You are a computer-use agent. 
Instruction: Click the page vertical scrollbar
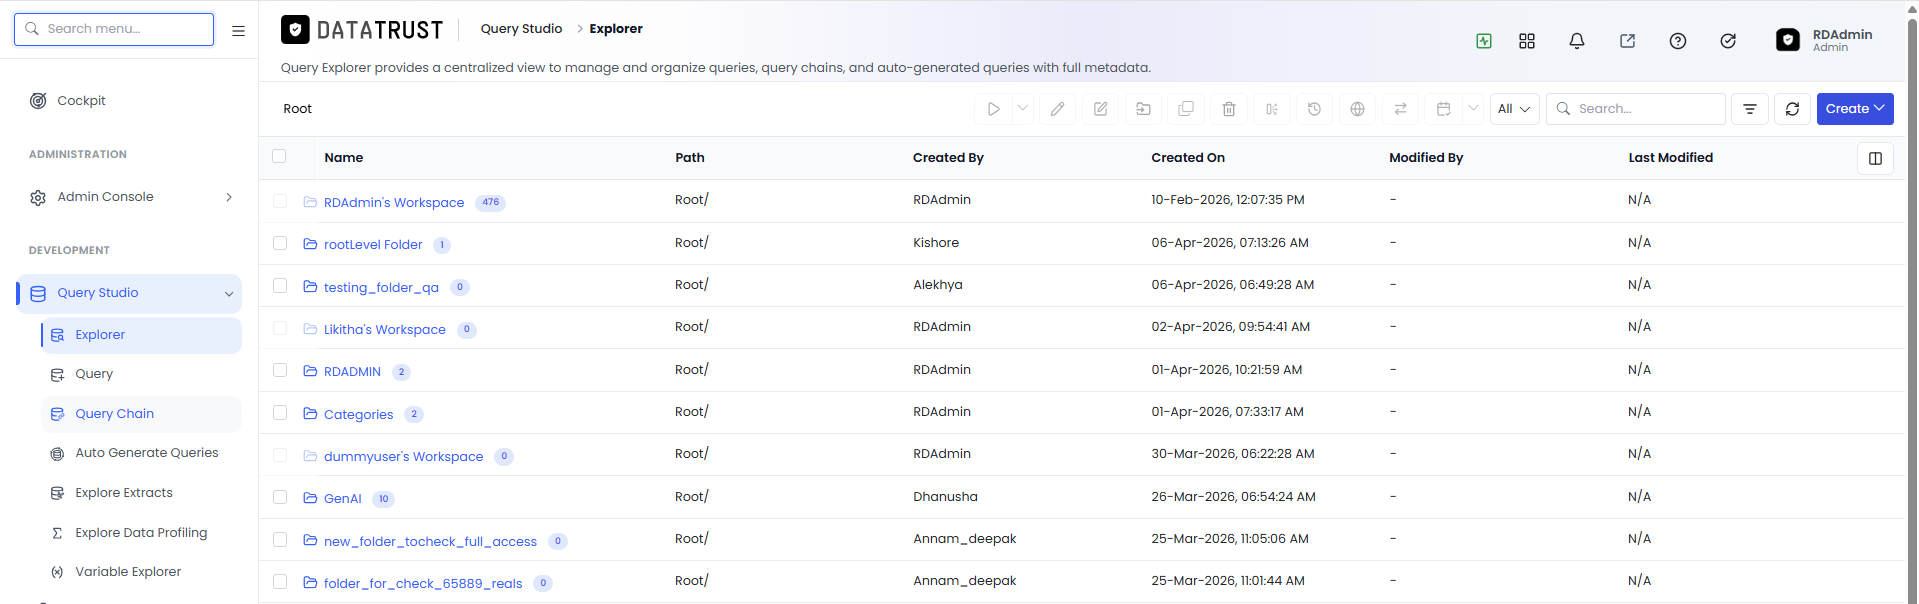point(1912,300)
